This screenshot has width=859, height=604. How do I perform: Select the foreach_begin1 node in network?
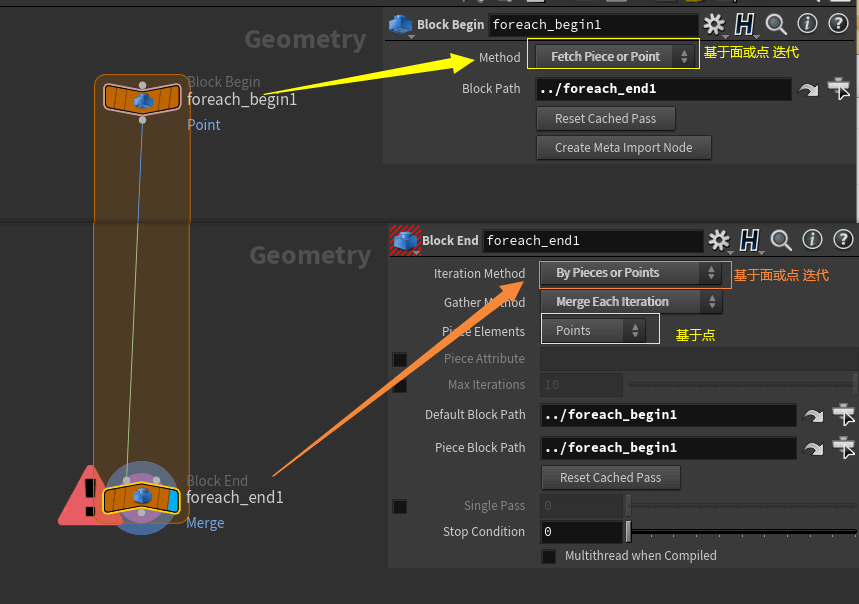coord(142,99)
